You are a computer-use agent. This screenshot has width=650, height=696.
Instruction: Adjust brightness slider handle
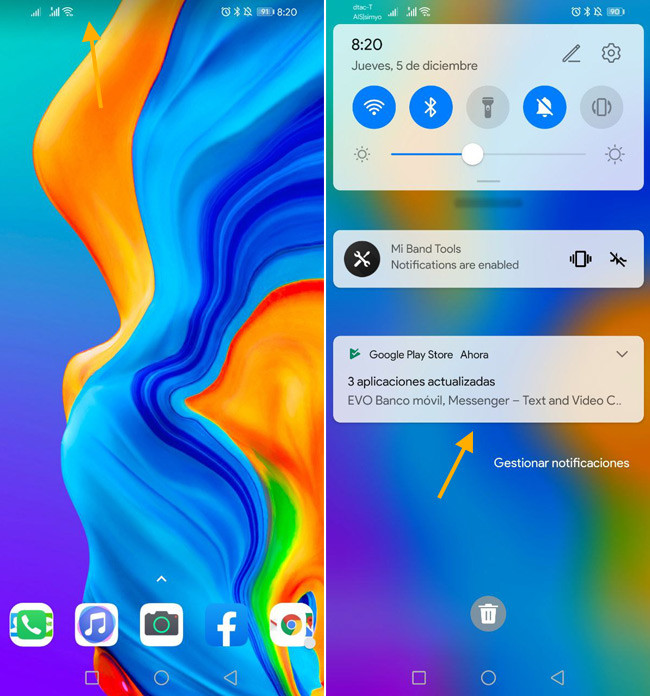pyautogui.click(x=472, y=154)
